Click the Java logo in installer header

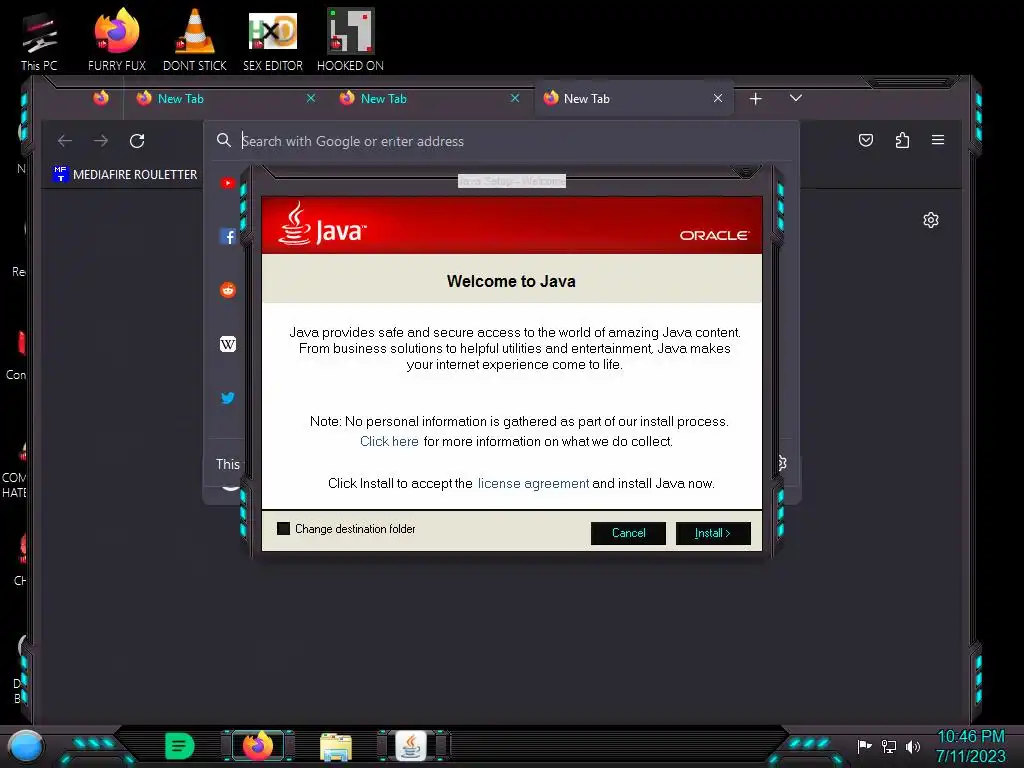click(x=322, y=224)
